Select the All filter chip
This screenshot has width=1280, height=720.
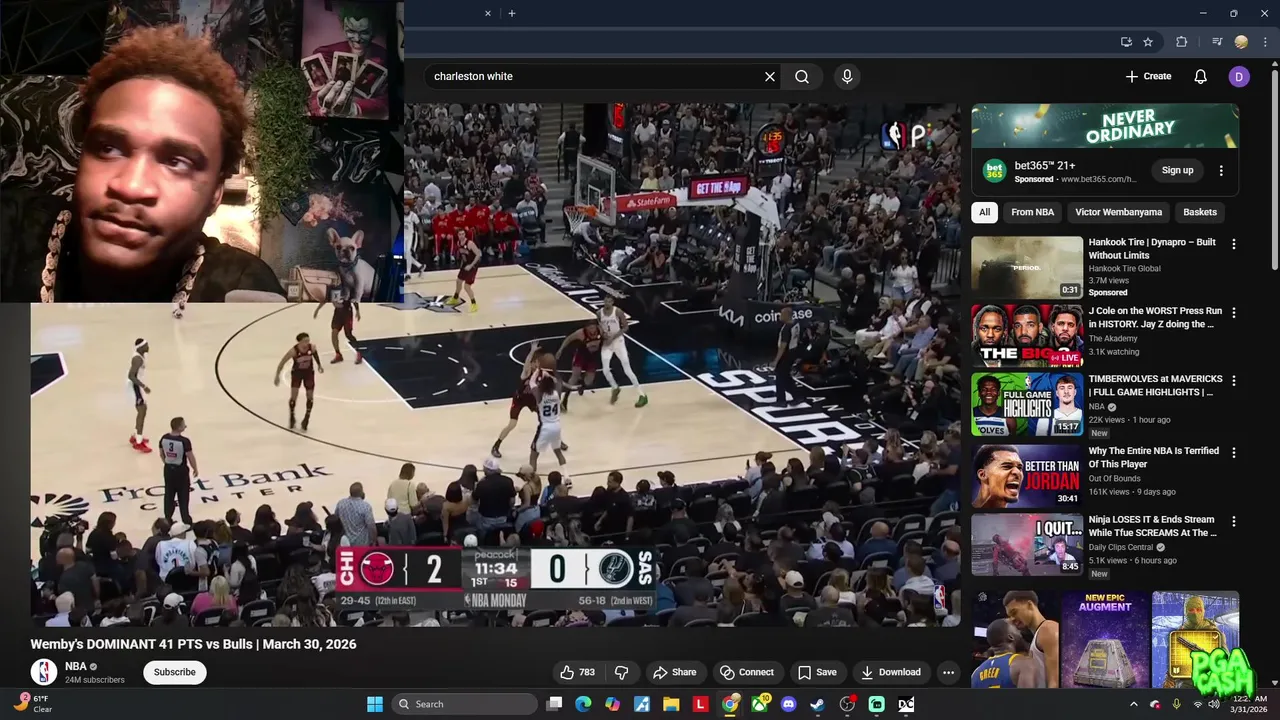coord(984,212)
